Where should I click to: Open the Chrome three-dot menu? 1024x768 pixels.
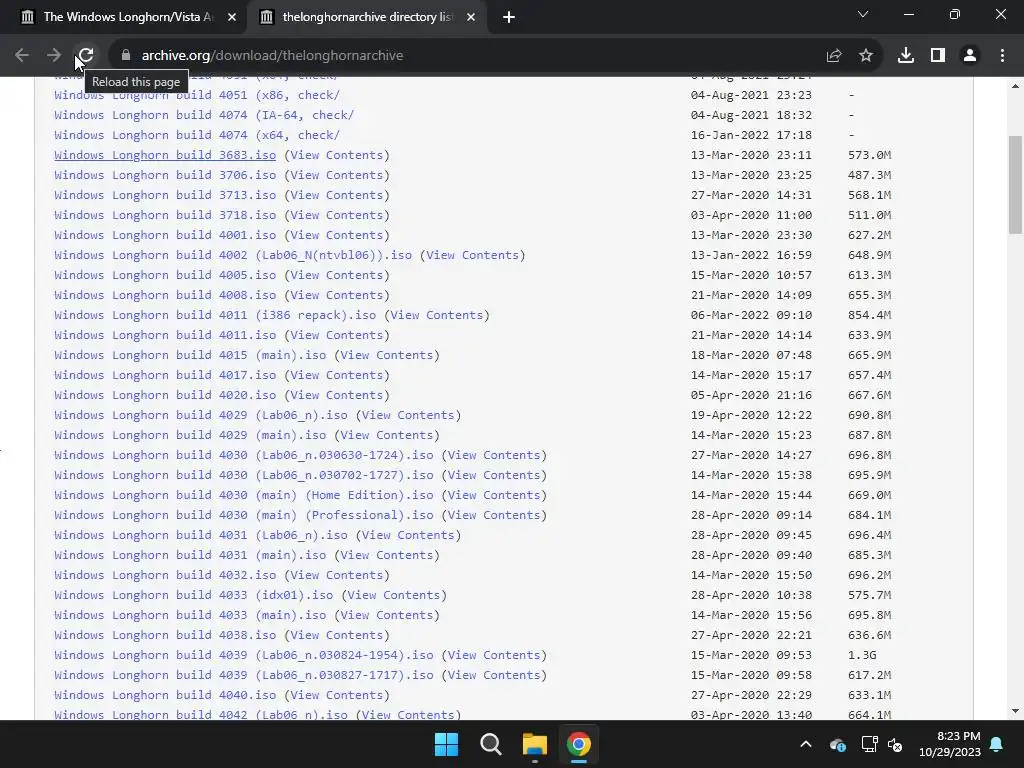tap(1002, 56)
